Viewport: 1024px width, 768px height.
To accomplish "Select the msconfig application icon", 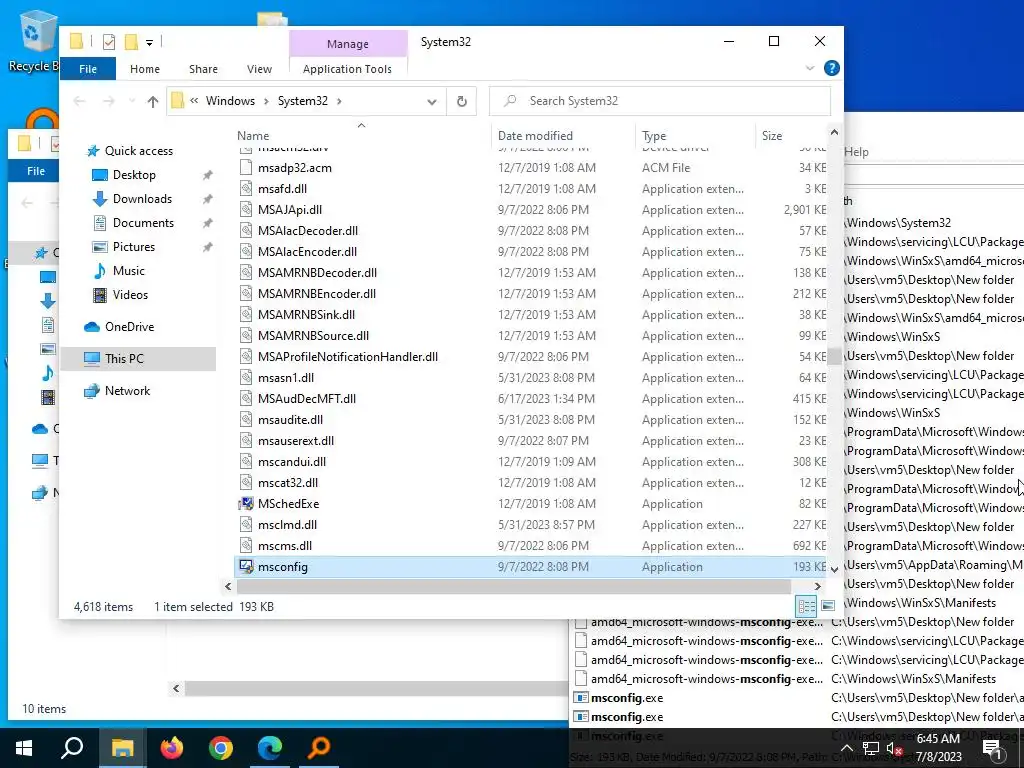I will tap(246, 567).
